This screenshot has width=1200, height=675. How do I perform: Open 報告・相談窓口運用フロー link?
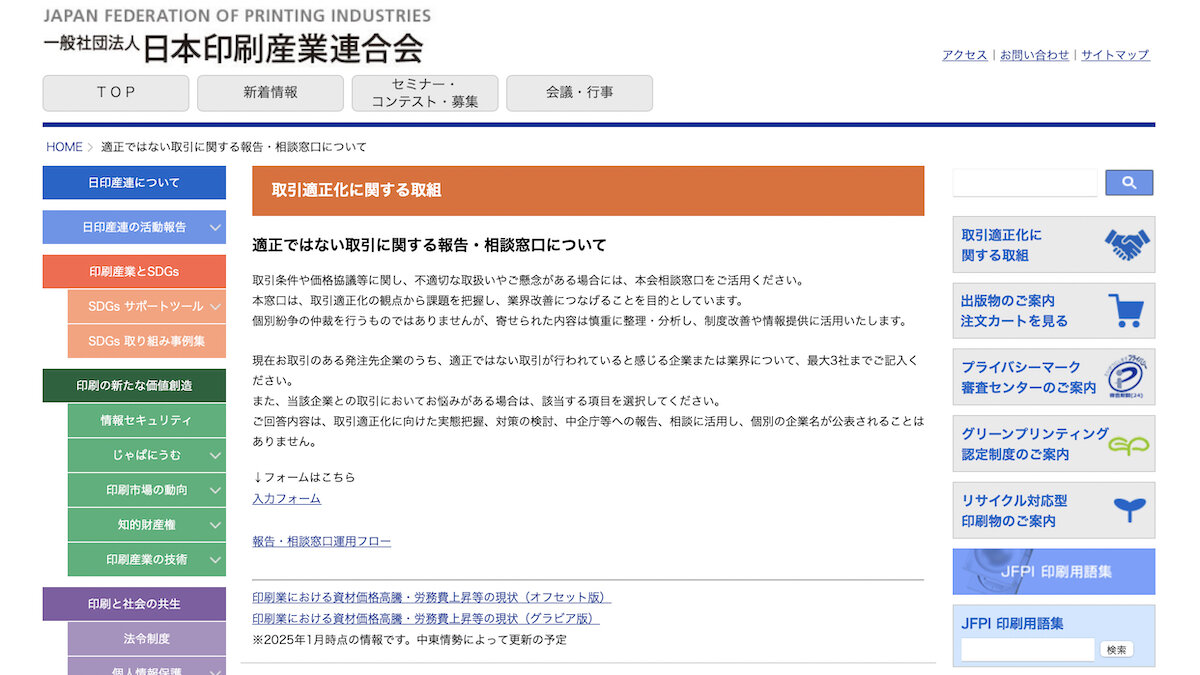pyautogui.click(x=322, y=542)
